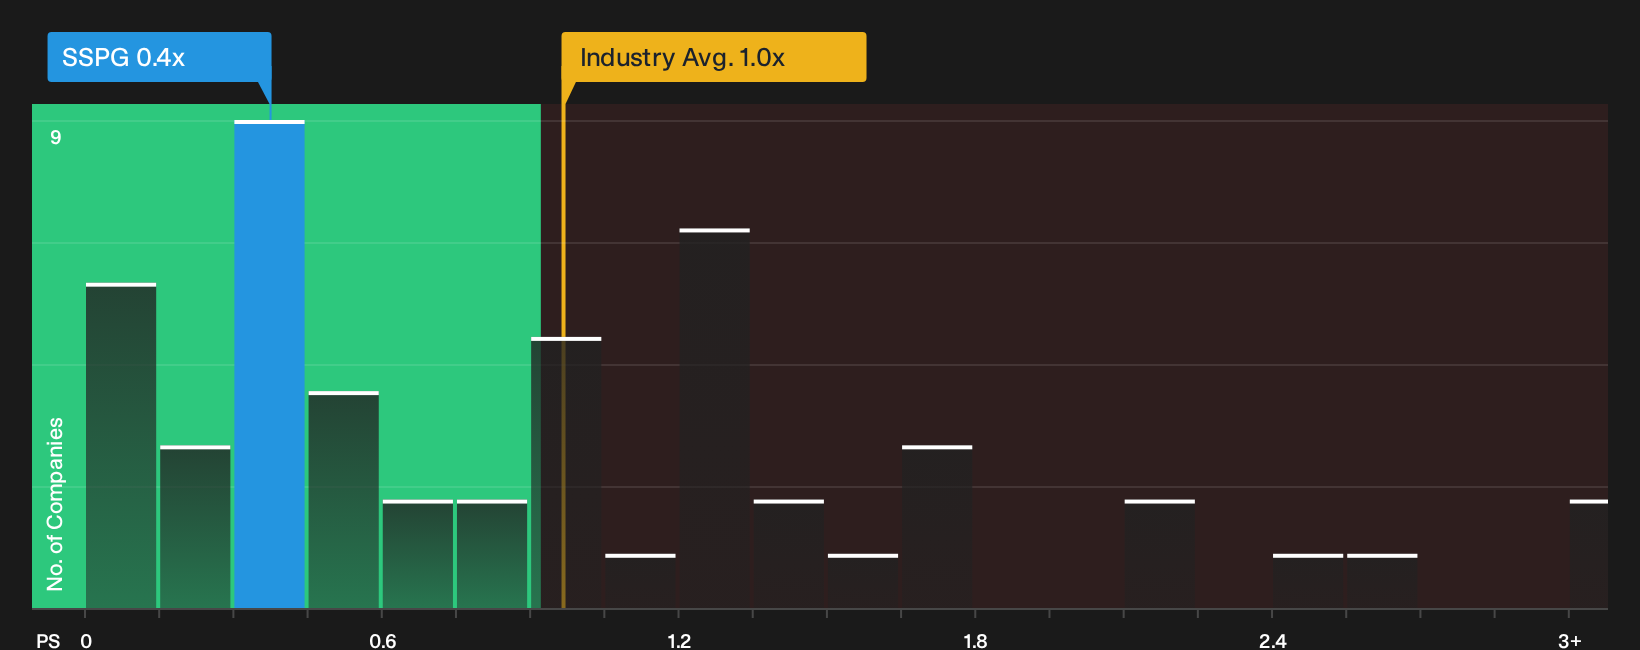Click the PS axis label
Screen dimensions: 1640x650
click(48, 640)
